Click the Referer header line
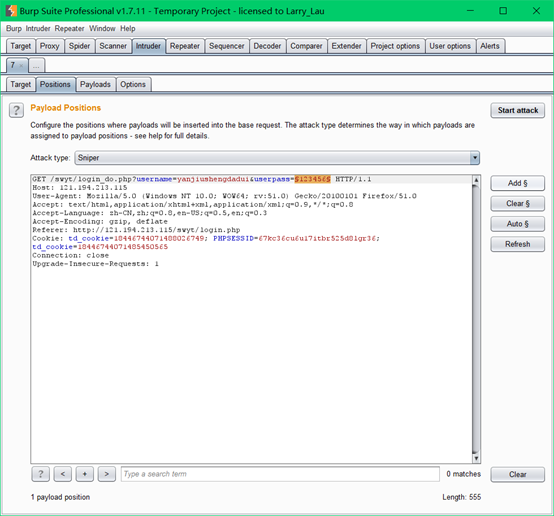This screenshot has width=554, height=516. pos(136,230)
